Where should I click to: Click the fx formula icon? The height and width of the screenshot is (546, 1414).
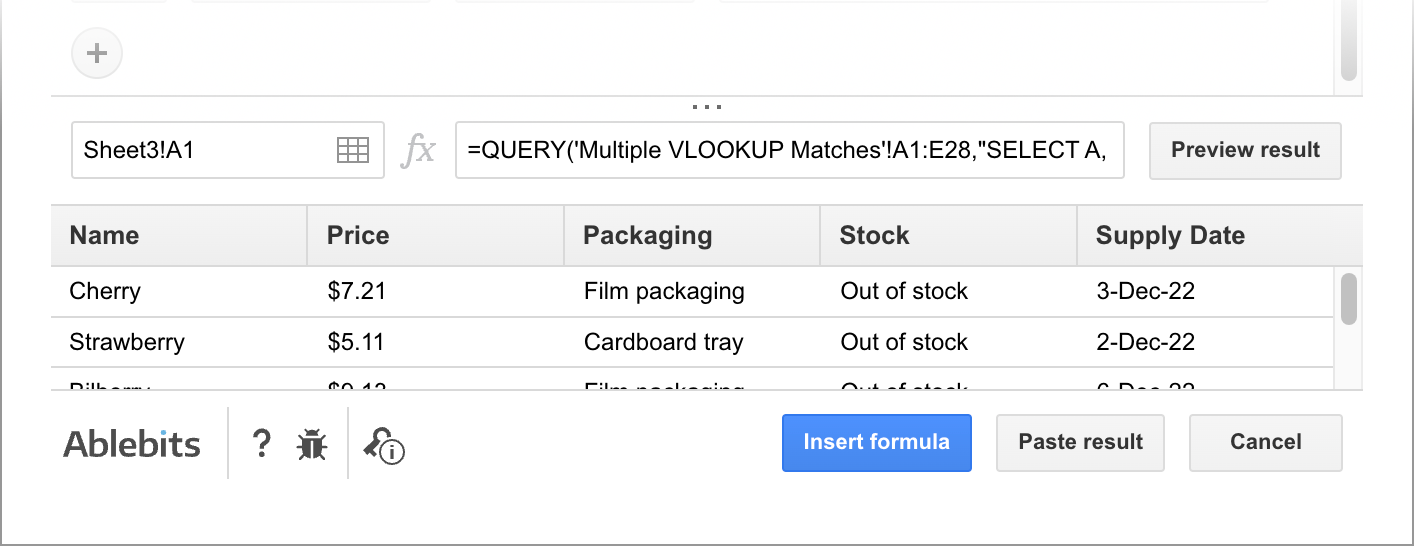click(x=419, y=151)
